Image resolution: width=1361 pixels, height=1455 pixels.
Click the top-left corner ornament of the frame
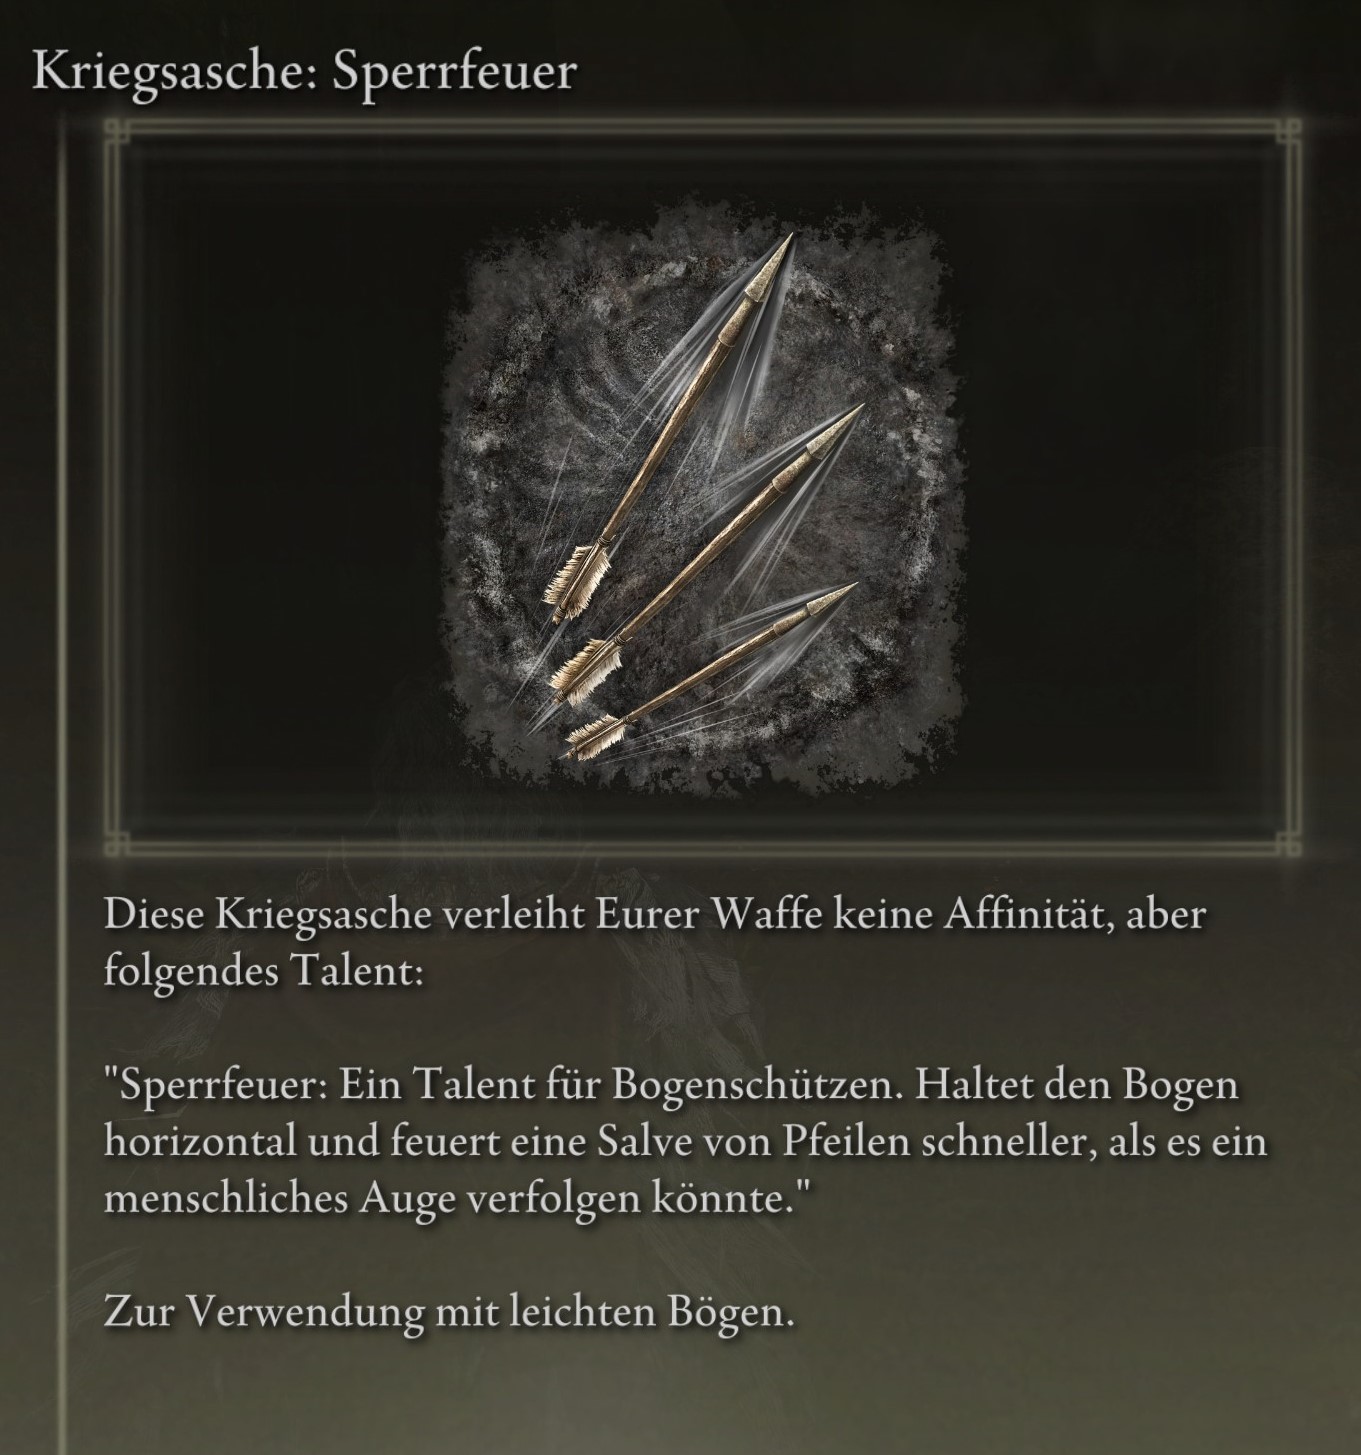click(x=119, y=133)
